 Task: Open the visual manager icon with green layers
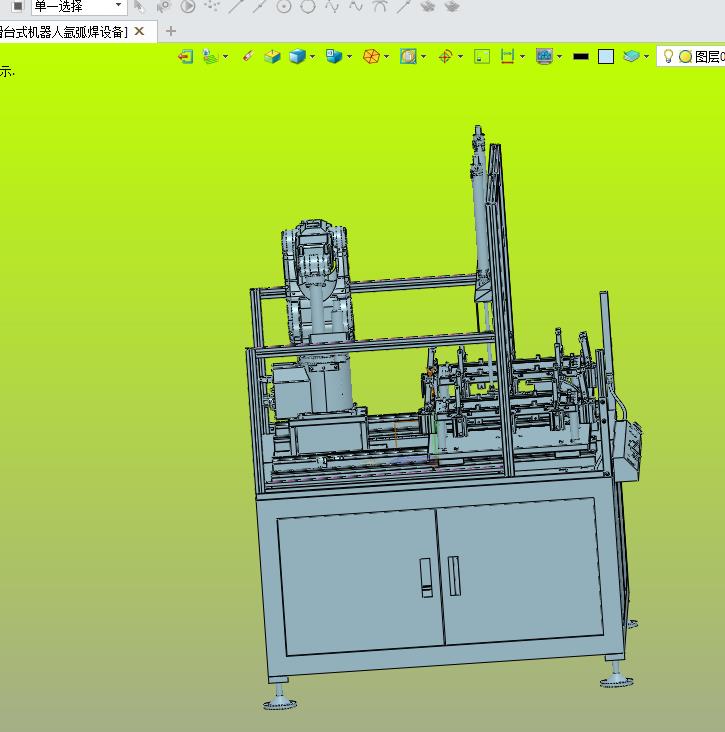pos(211,57)
